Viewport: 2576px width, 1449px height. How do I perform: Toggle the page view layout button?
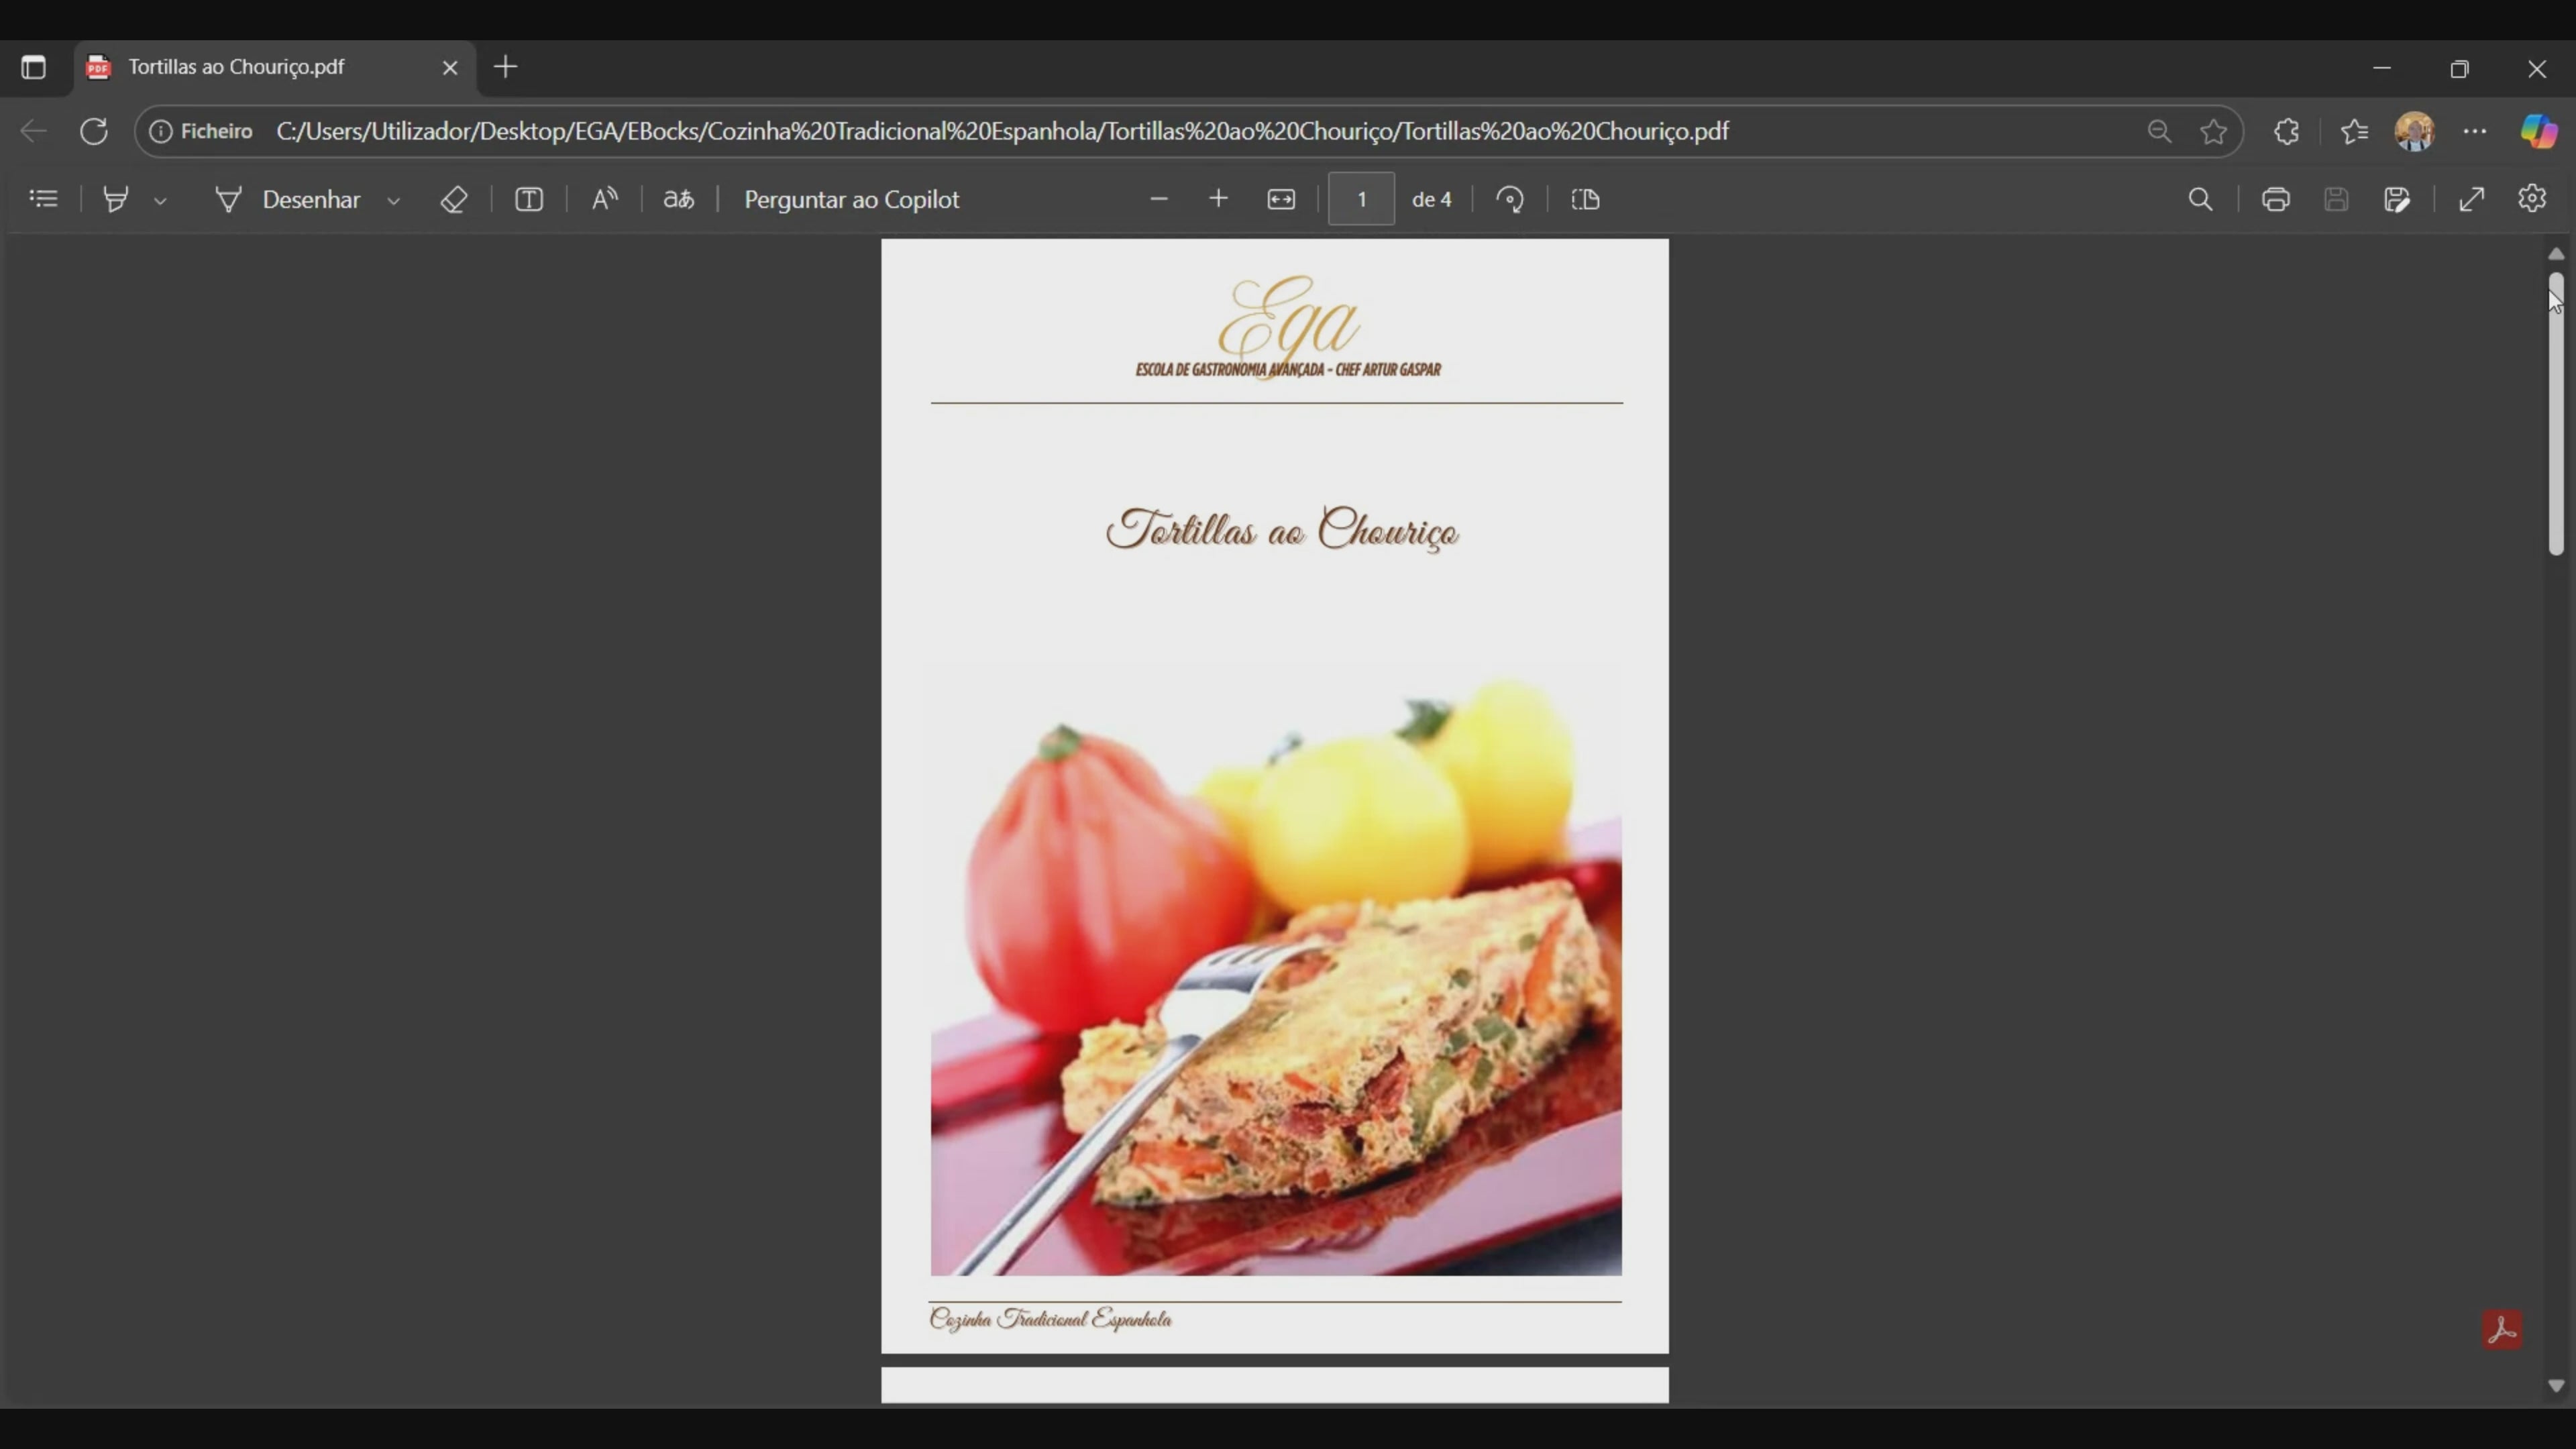1586,199
